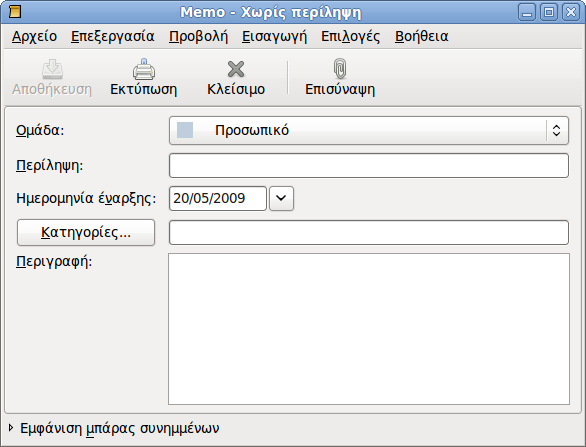This screenshot has width=586, height=447.
Task: Click the date field showing 20/05/2009
Action: click(x=218, y=198)
